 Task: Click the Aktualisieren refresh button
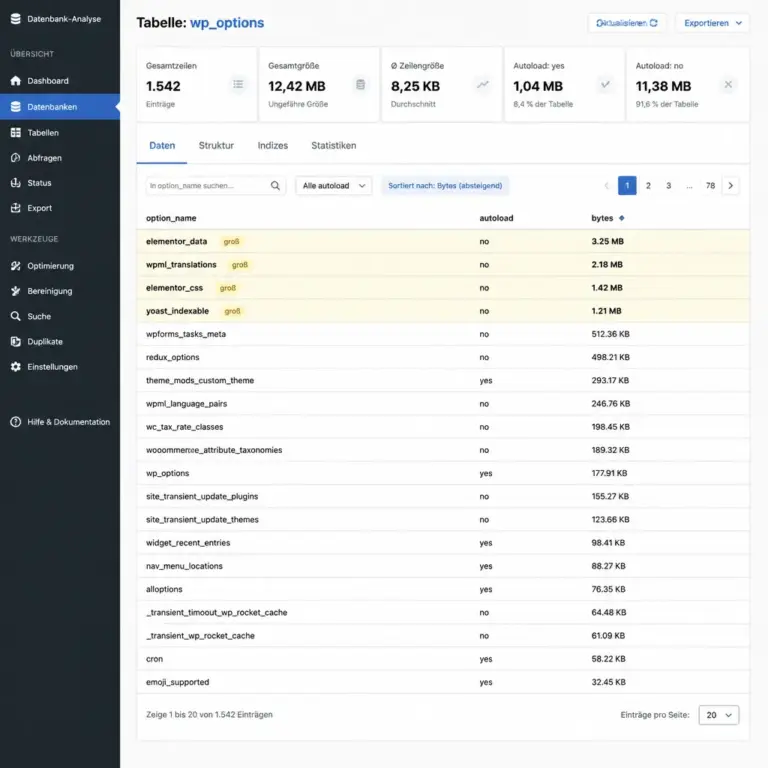pyautogui.click(x=626, y=23)
